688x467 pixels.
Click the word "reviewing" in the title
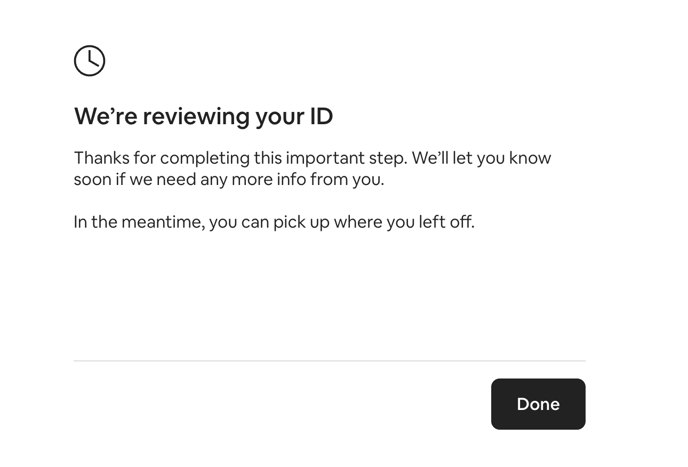coord(197,117)
